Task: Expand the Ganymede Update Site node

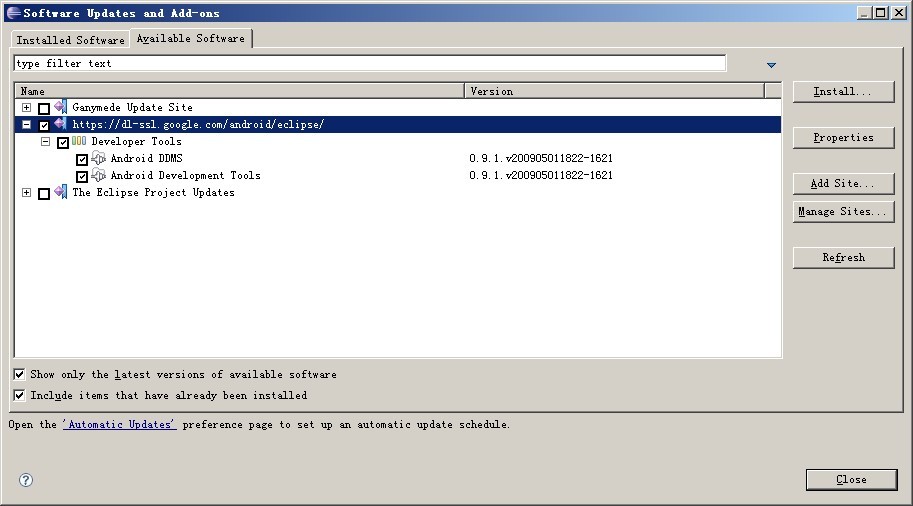Action: pyautogui.click(x=26, y=107)
